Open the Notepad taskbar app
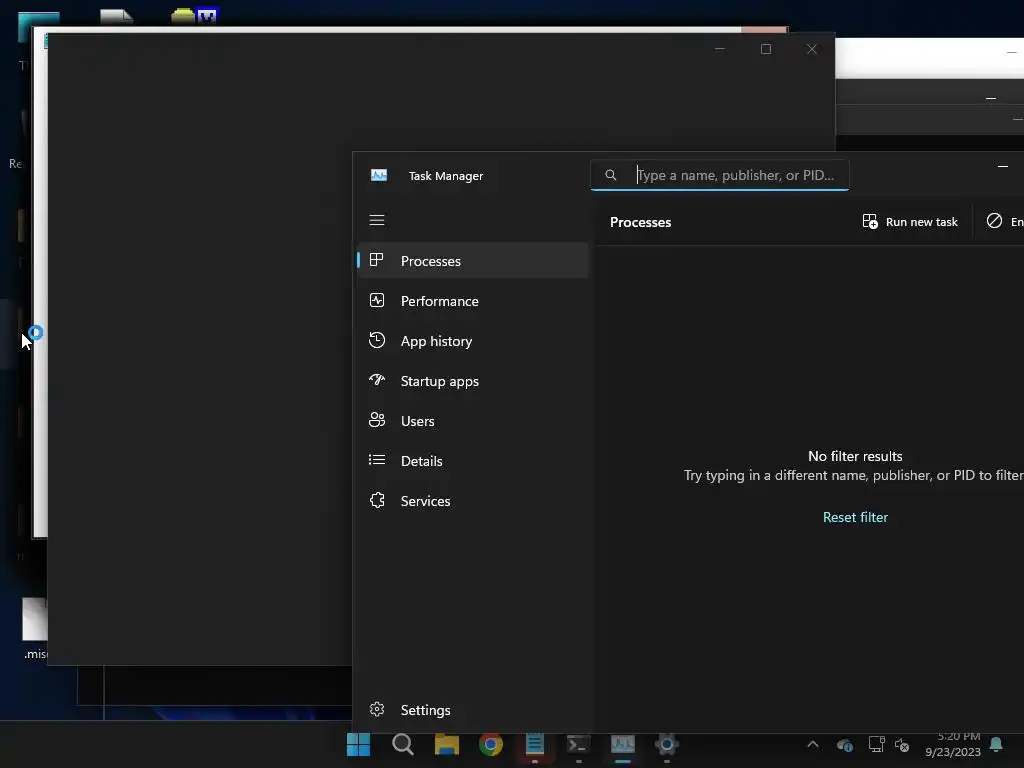This screenshot has height=768, width=1024. (x=535, y=744)
